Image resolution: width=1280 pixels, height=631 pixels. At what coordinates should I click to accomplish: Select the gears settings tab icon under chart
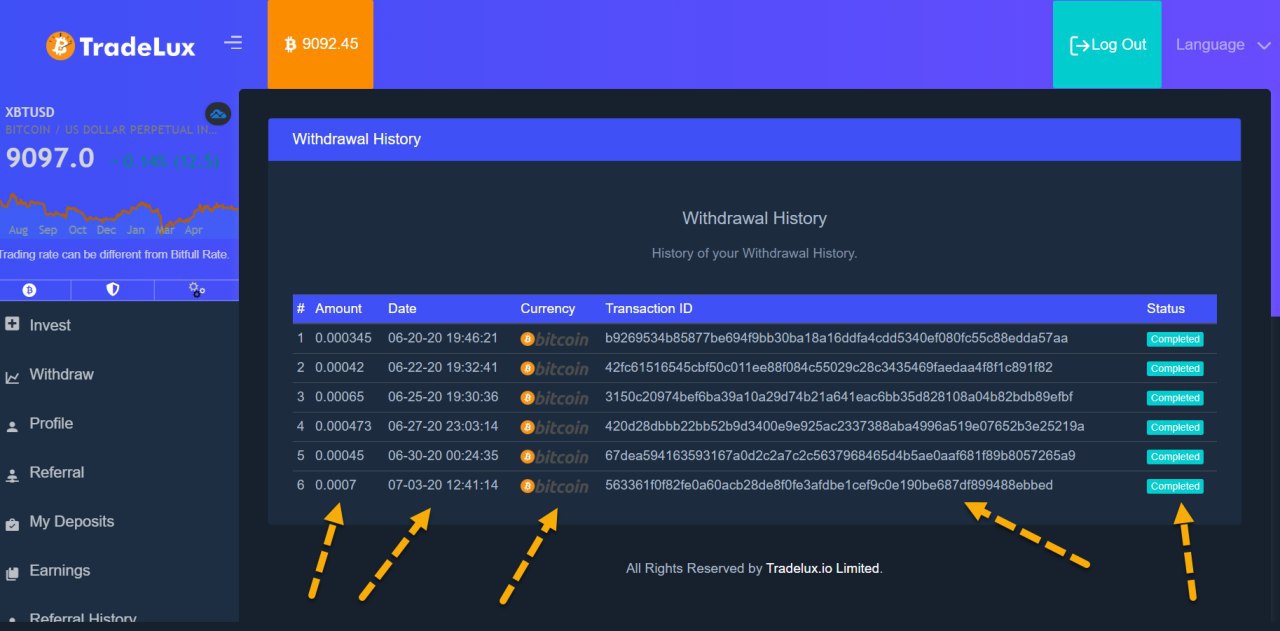197,290
